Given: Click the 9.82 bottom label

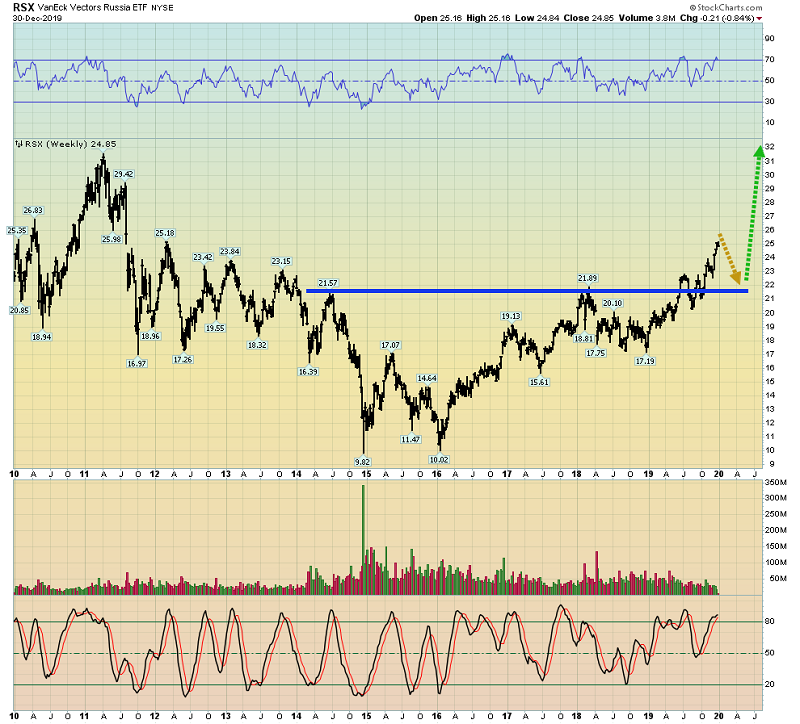Looking at the screenshot, I should [362, 462].
